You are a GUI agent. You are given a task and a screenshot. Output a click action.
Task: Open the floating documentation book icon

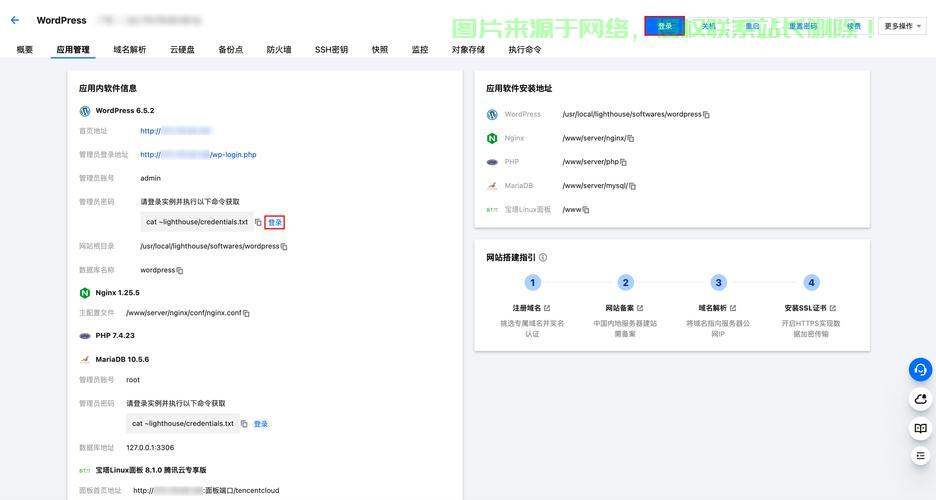[920, 428]
